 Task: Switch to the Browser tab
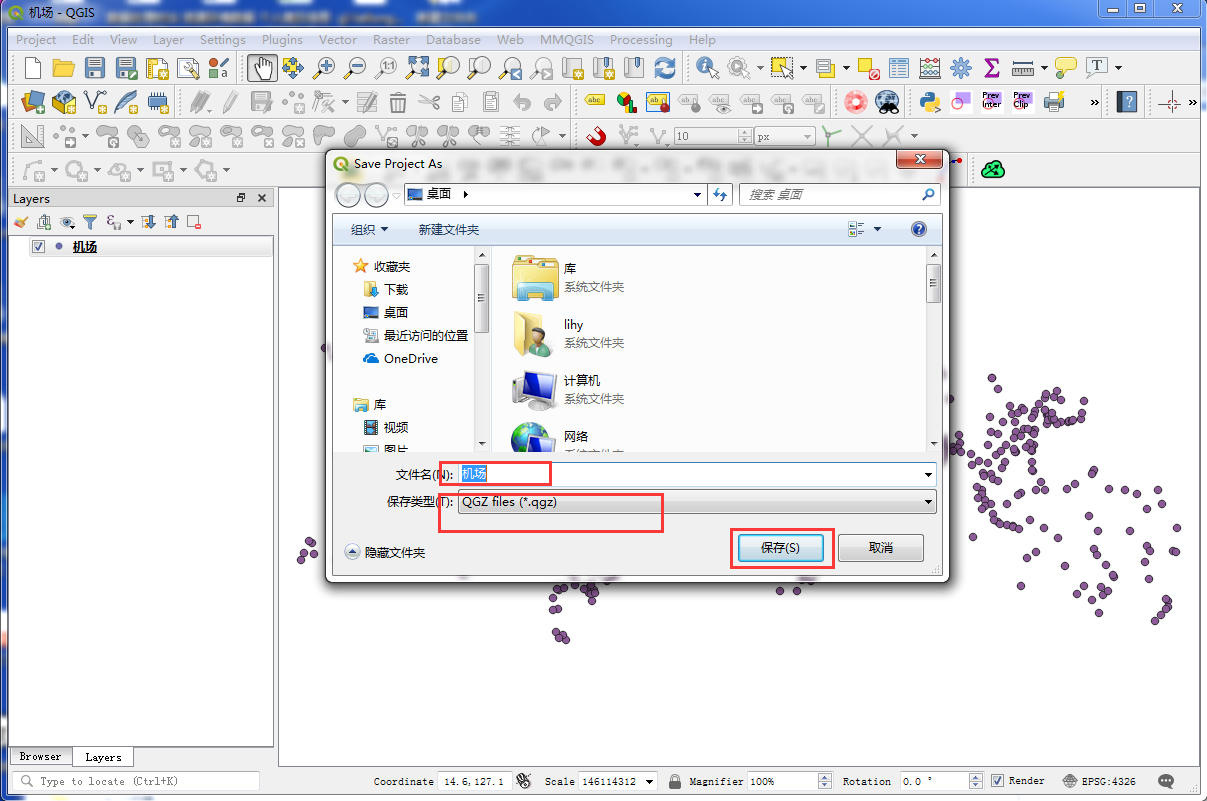tap(40, 757)
